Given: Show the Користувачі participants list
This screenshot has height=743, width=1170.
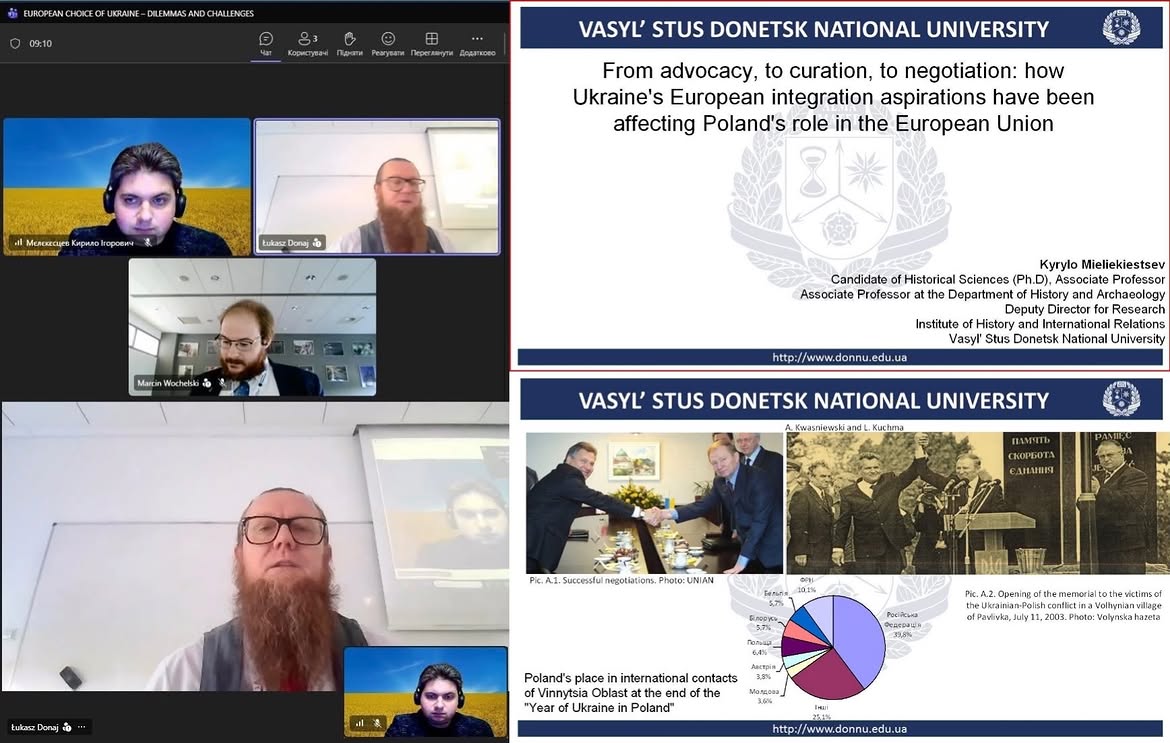Looking at the screenshot, I should pyautogui.click(x=307, y=43).
